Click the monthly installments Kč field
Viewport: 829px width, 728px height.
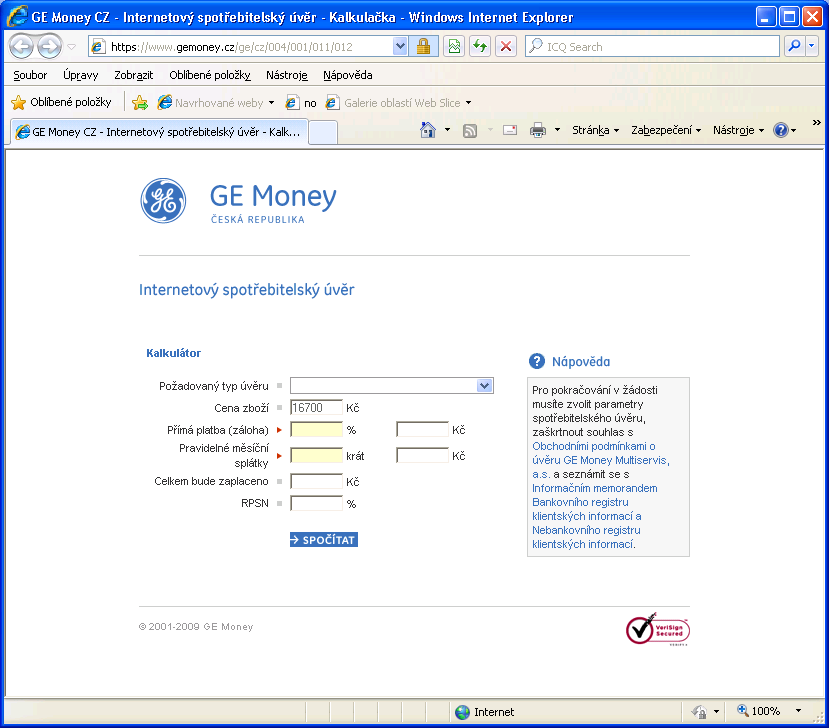pos(422,455)
